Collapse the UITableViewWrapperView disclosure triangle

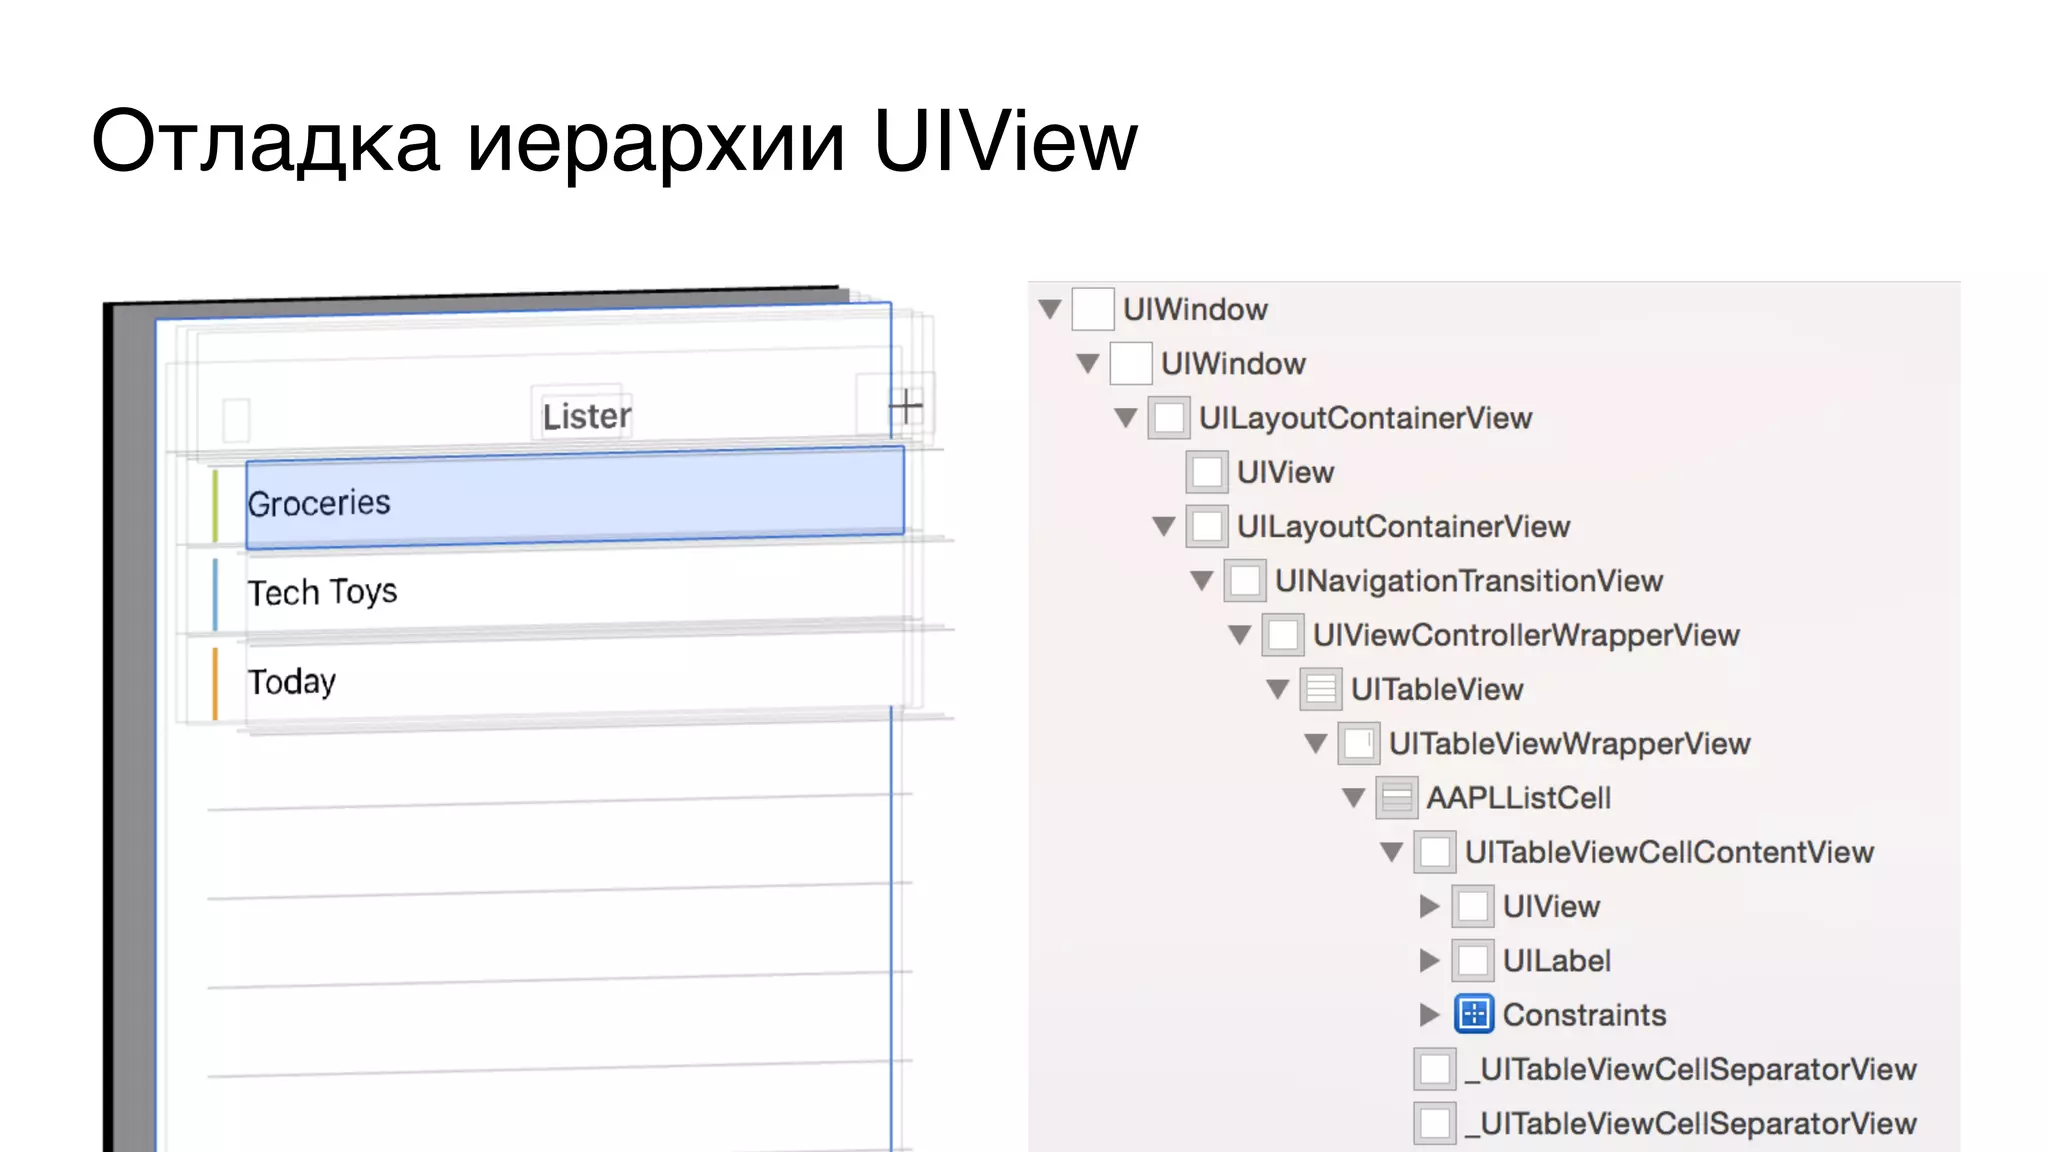point(1316,743)
